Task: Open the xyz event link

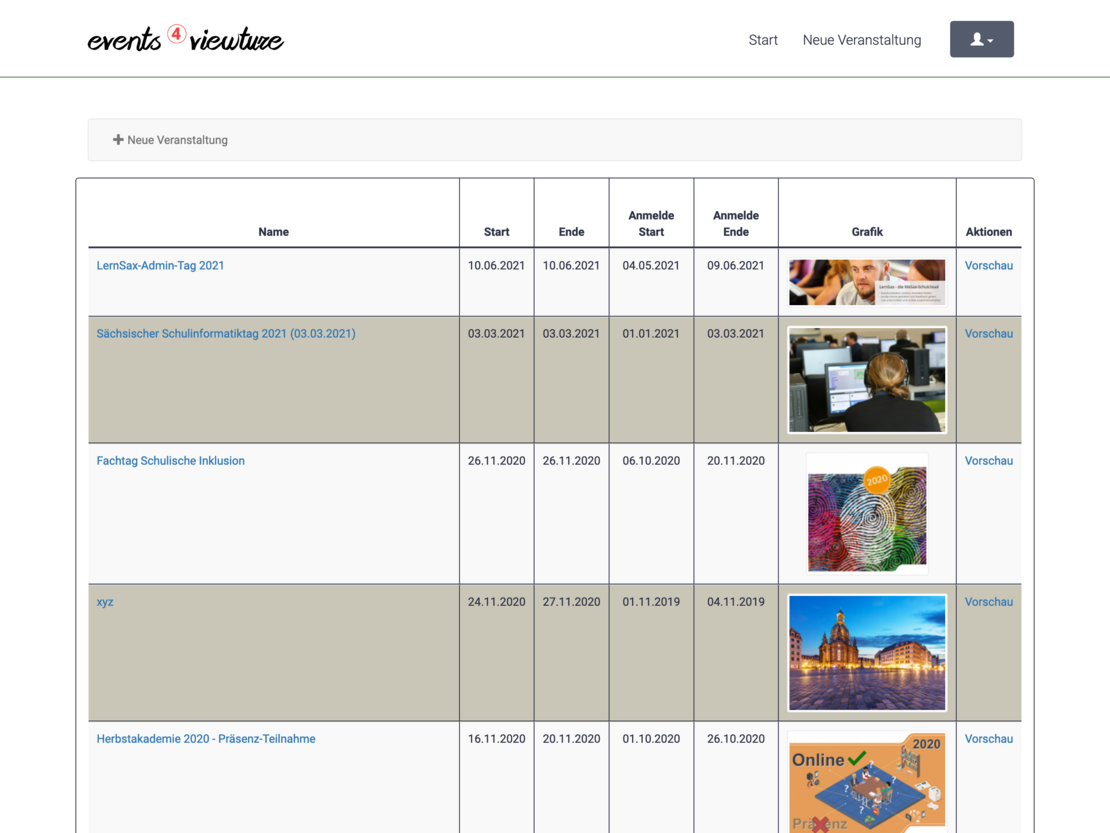Action: pyautogui.click(x=105, y=602)
